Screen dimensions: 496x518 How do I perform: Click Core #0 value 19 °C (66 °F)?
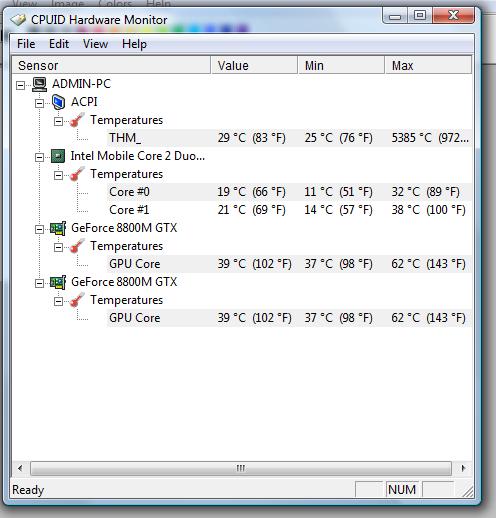tap(252, 192)
